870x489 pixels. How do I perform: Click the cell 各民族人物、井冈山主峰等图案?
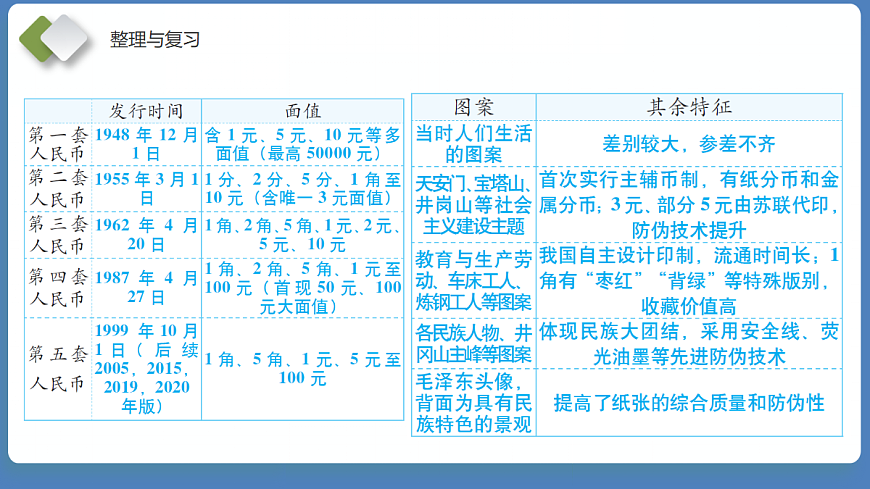474,344
